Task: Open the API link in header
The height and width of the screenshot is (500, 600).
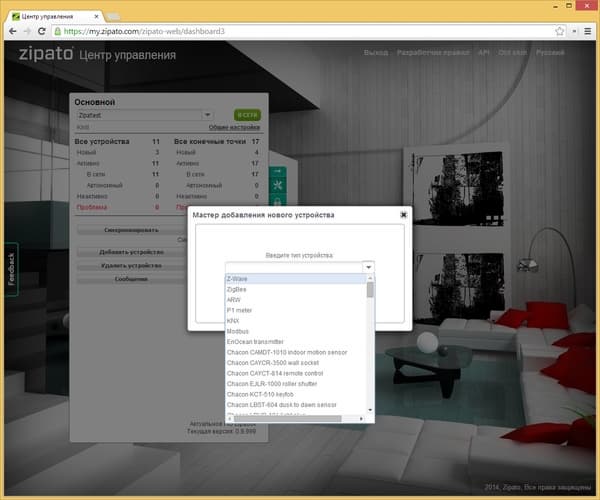Action: [x=484, y=52]
